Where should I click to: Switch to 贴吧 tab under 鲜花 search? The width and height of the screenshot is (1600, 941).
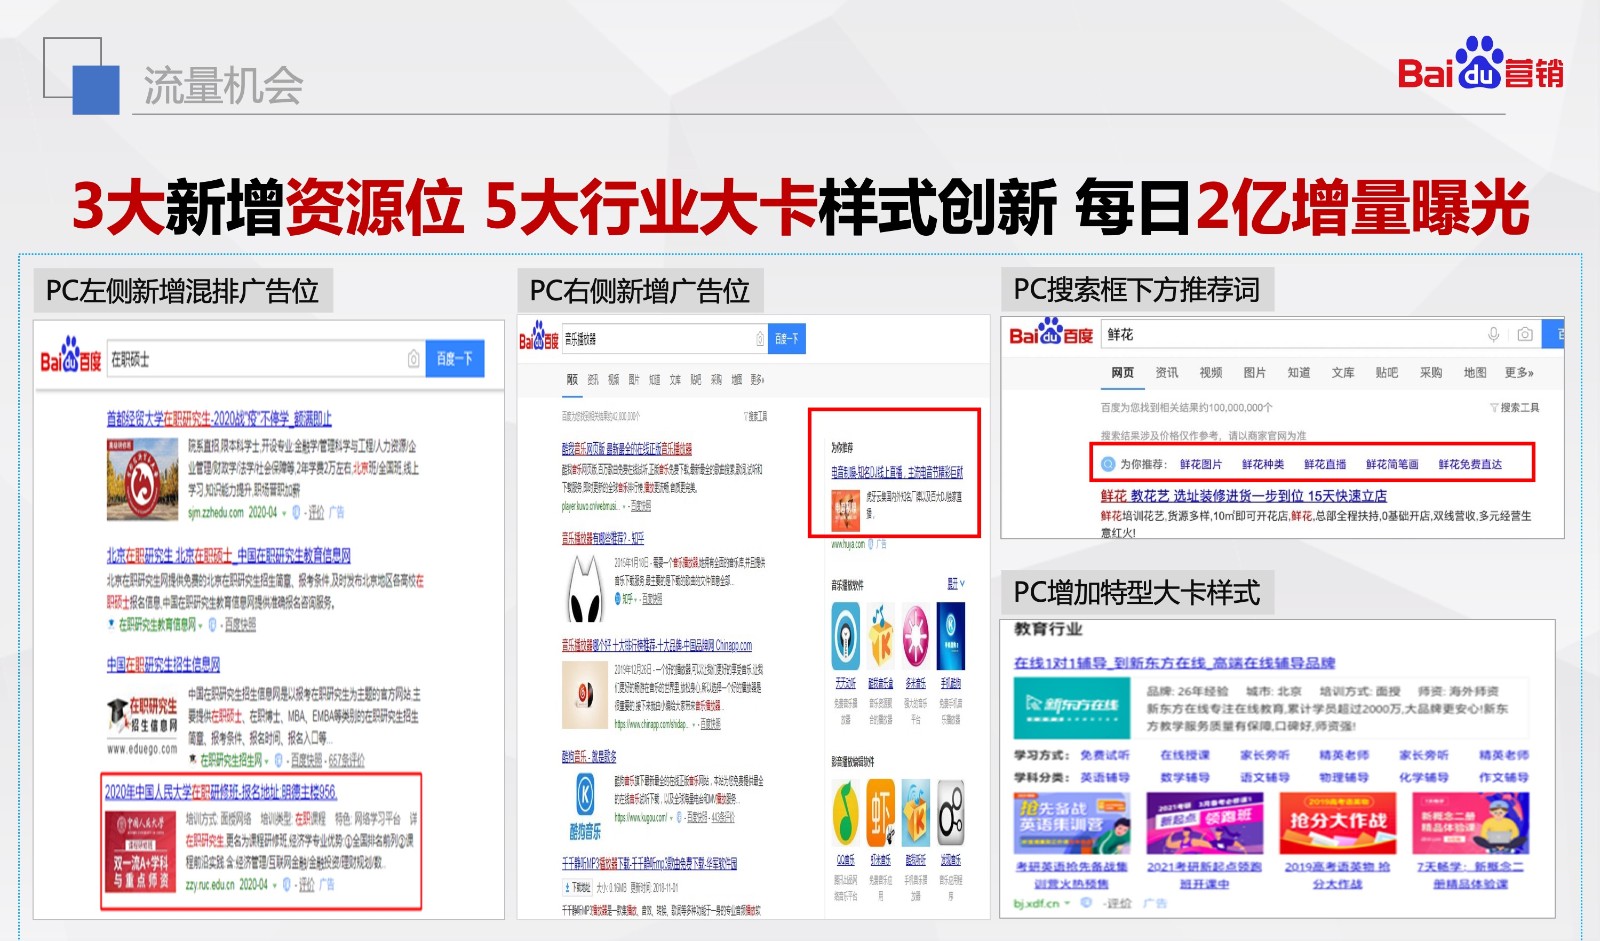1387,372
